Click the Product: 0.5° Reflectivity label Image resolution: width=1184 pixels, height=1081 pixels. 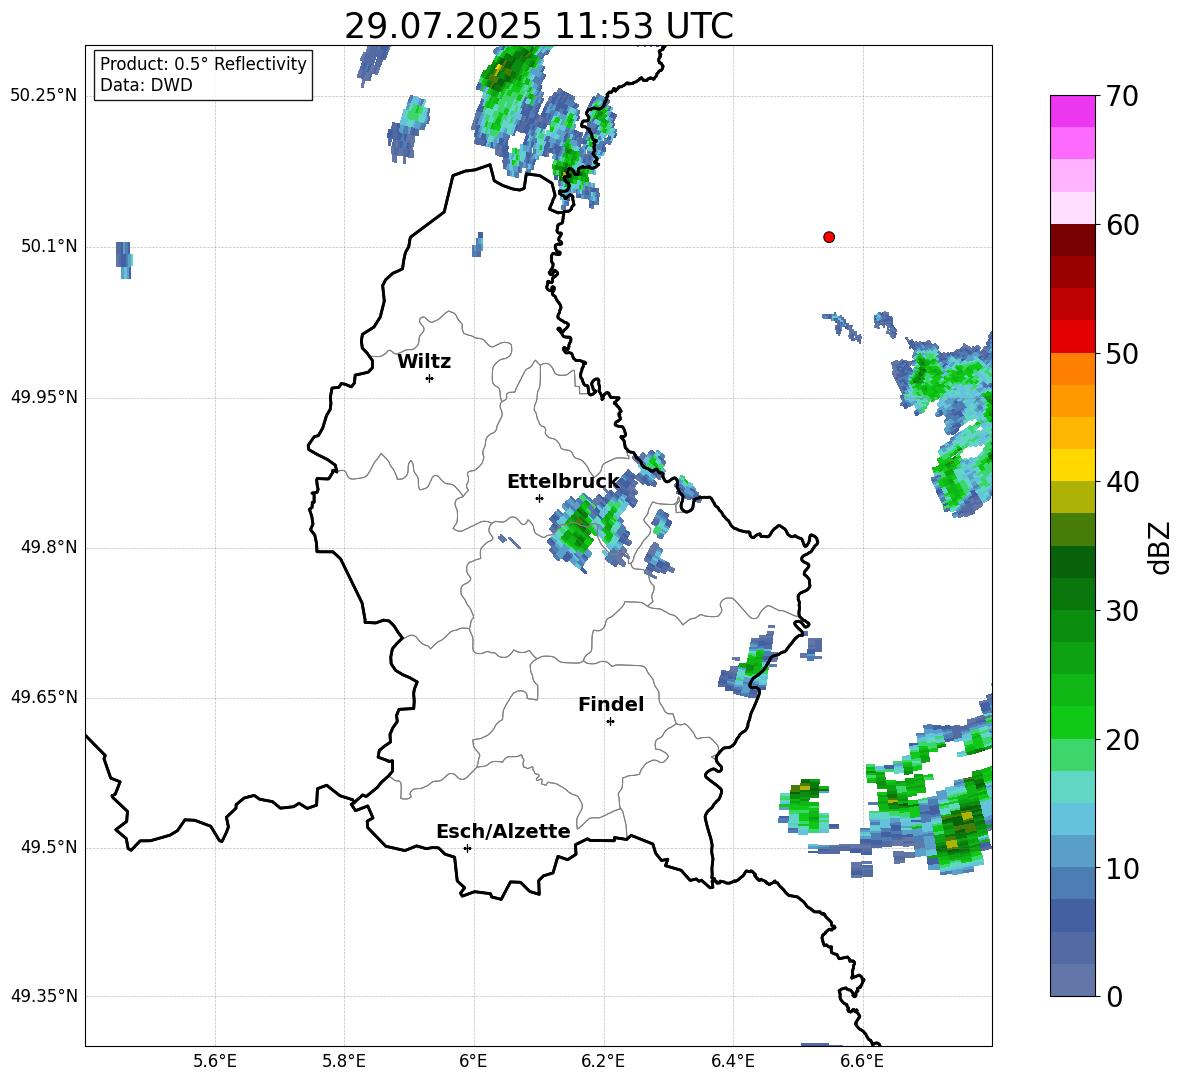203,63
